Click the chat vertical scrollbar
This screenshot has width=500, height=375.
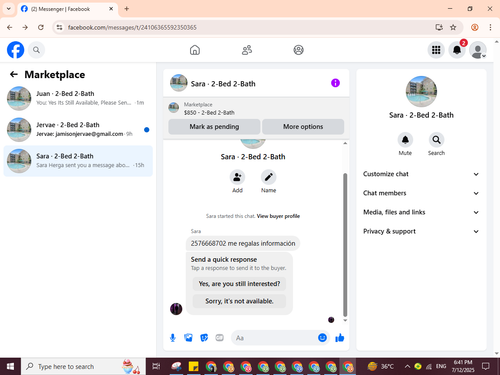(345, 245)
